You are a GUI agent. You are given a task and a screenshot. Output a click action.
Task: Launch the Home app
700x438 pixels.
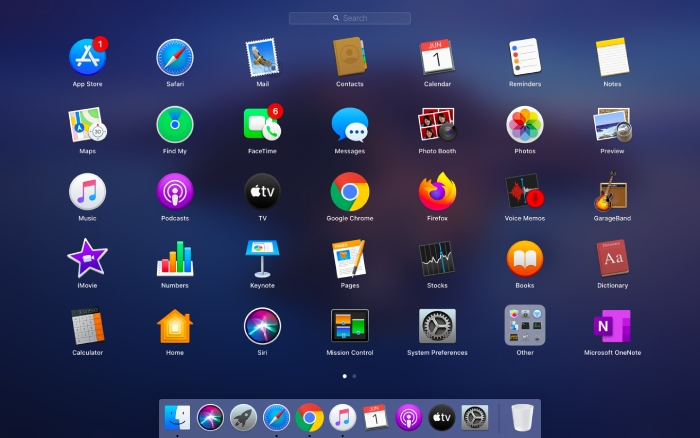175,326
